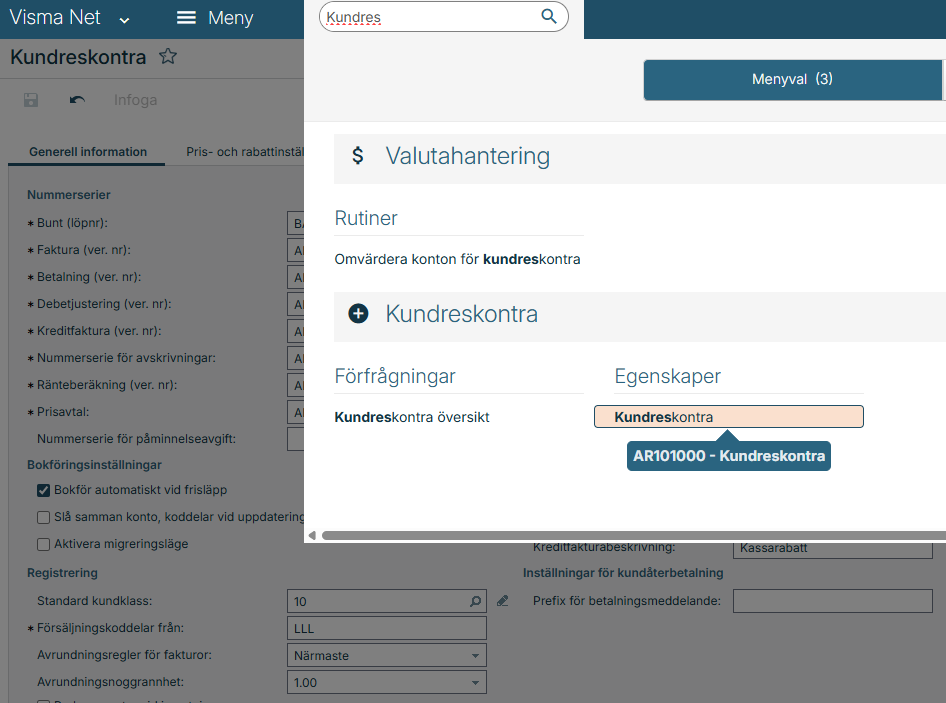Open Kundreskontra under Egenskaper
The height and width of the screenshot is (703, 946).
[x=729, y=417]
